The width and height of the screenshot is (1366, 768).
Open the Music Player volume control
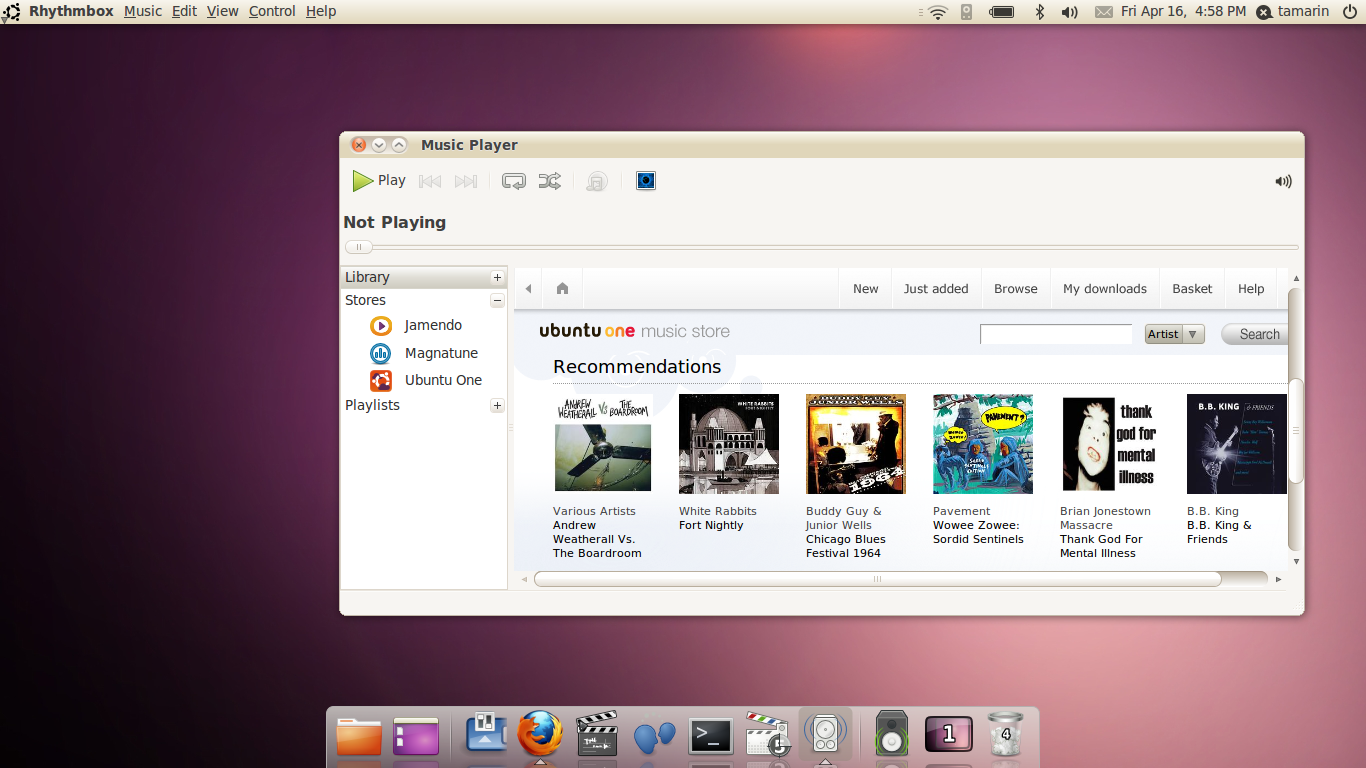[1283, 181]
